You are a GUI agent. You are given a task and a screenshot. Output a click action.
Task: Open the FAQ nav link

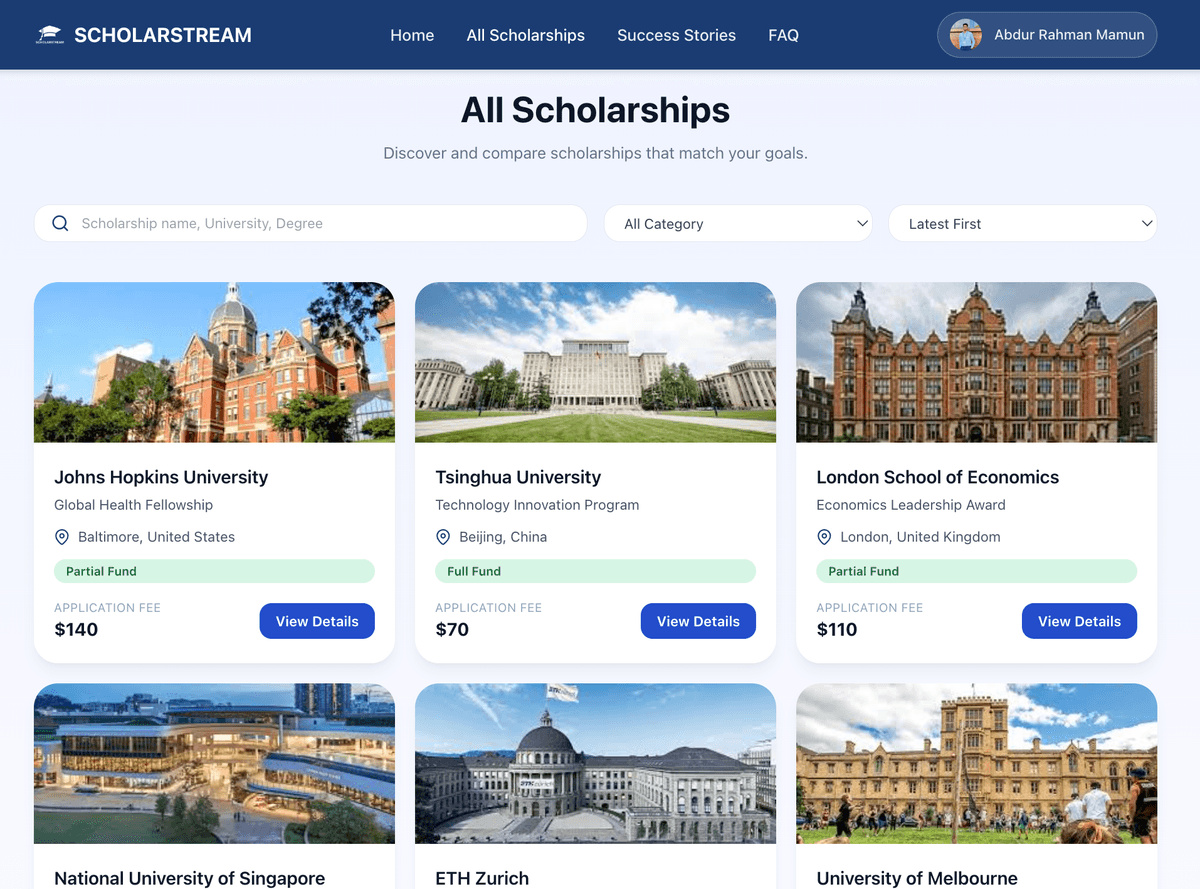tap(783, 35)
